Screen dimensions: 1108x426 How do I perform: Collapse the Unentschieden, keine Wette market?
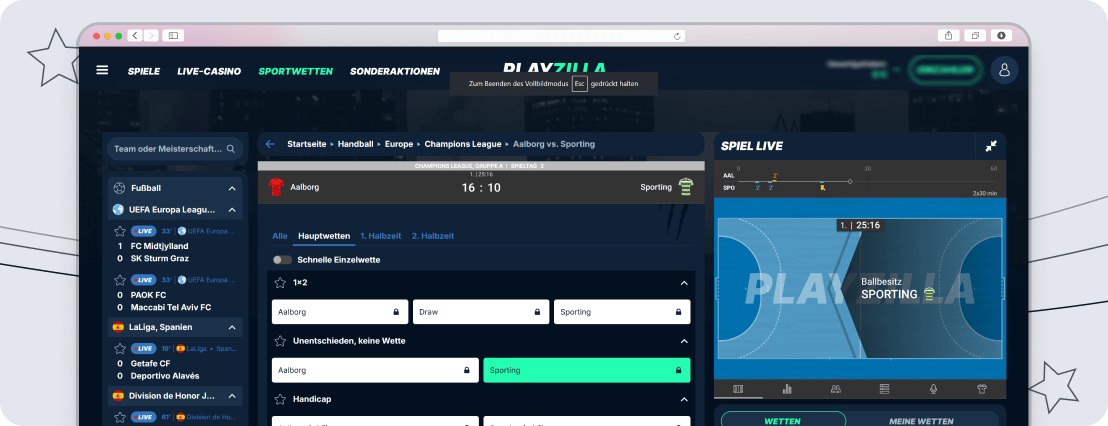683,341
